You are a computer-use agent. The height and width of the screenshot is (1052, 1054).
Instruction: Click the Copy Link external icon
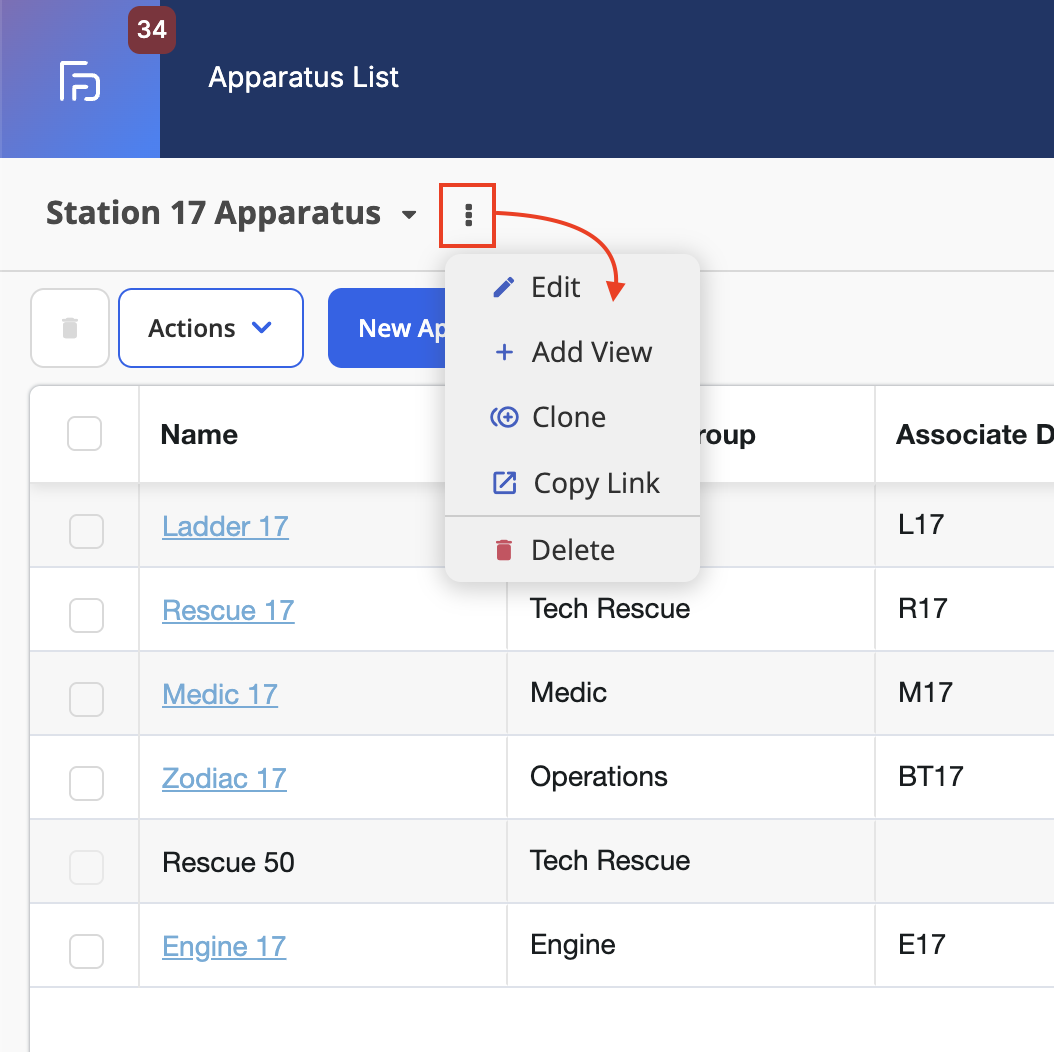pos(505,483)
